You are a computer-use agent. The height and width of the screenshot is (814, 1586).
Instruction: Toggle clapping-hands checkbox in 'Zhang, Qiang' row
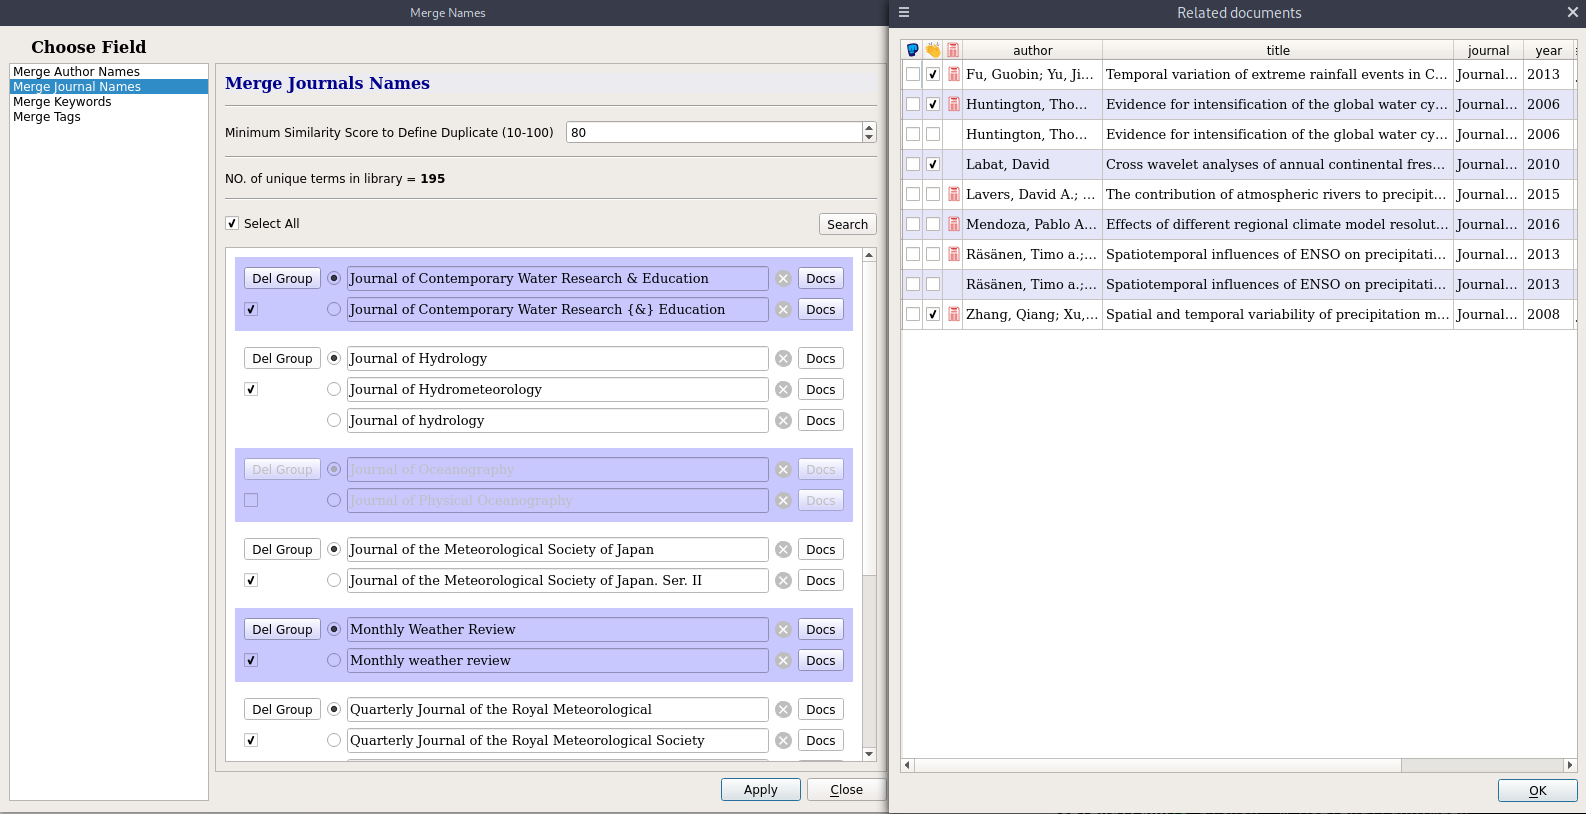[x=933, y=314]
